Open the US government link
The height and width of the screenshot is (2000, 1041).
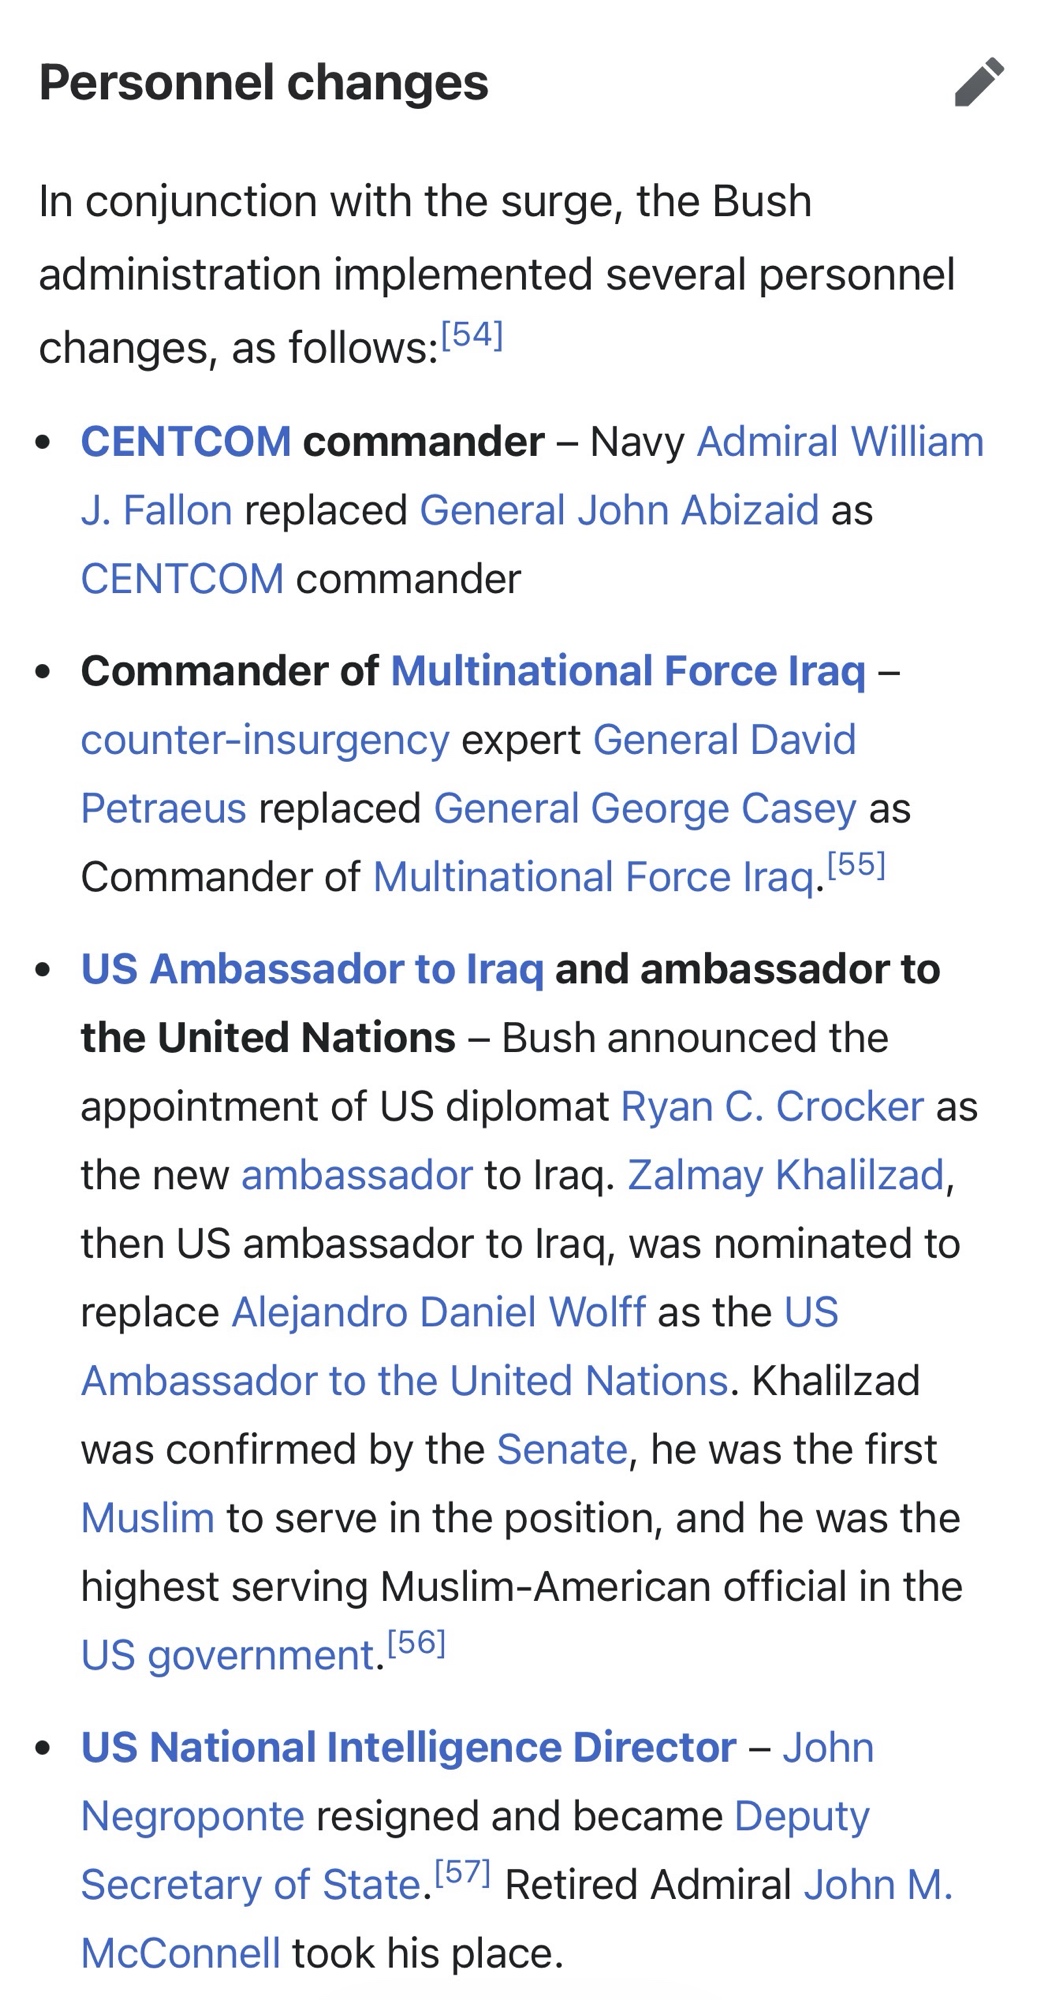(x=228, y=1656)
